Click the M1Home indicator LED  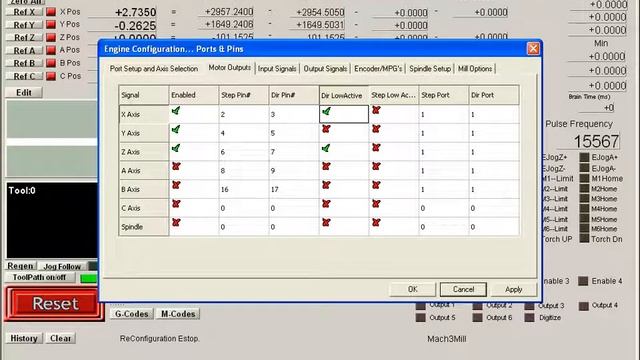584,178
